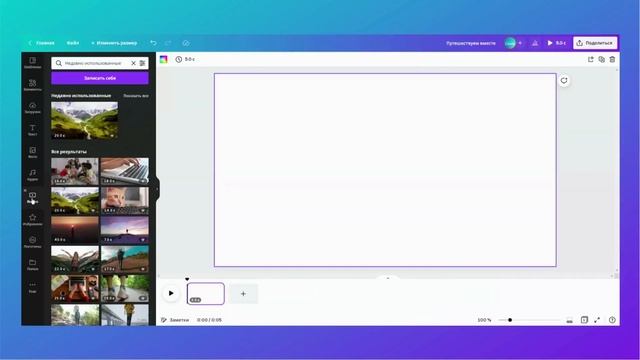The height and width of the screenshot is (360, 640).
Task: Select the recently used mountain valley video
Action: (x=84, y=121)
